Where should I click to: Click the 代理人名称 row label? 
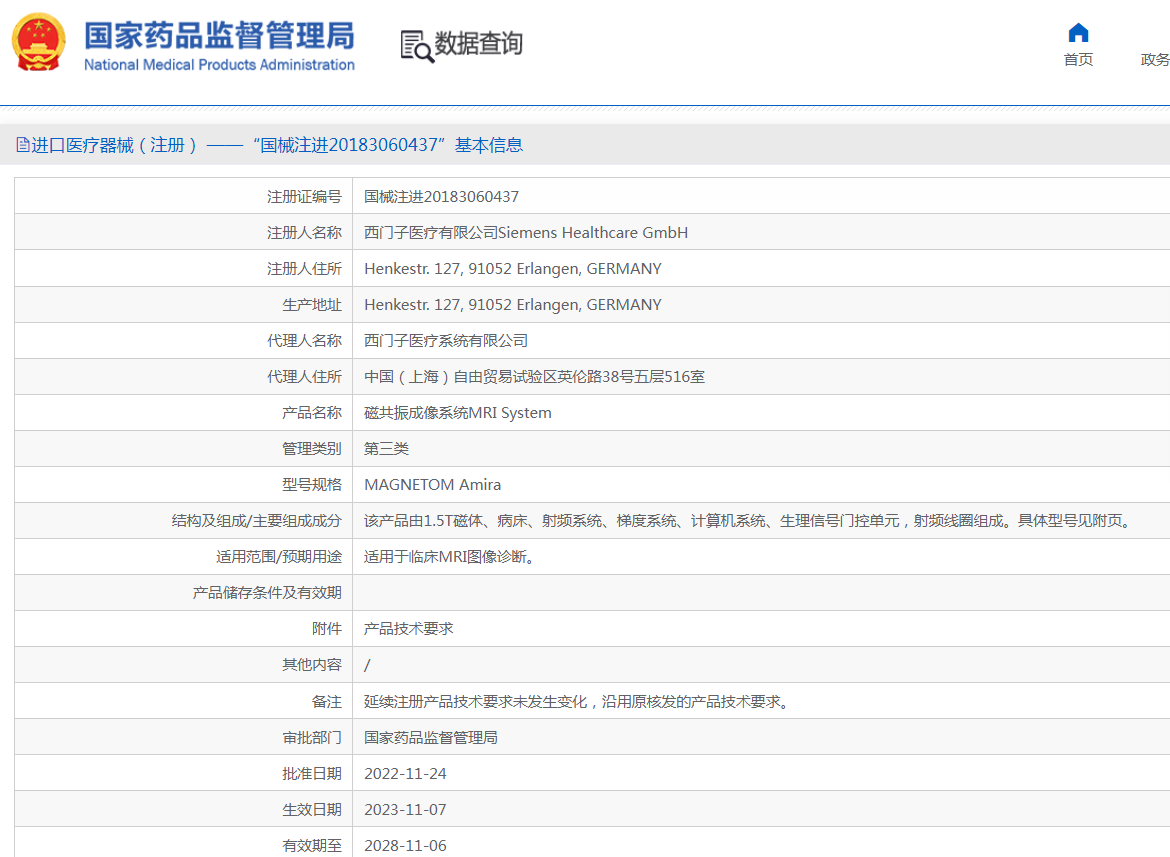tap(304, 341)
